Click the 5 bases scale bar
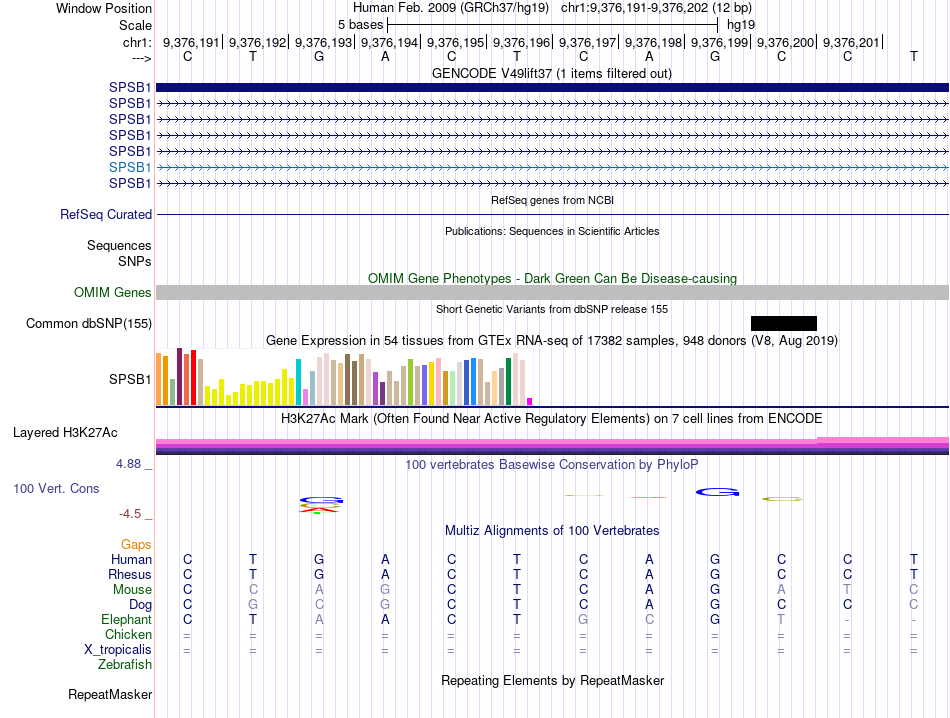950x718 pixels. pos(552,25)
